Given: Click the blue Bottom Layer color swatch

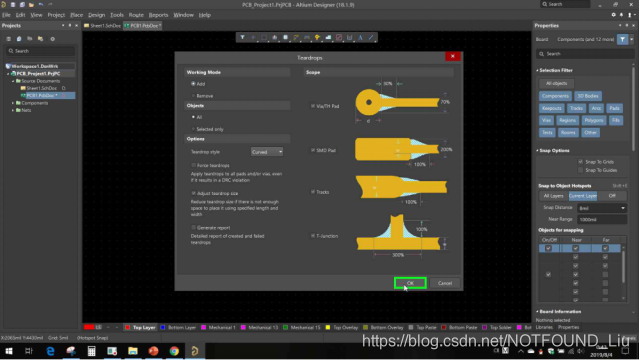Looking at the screenshot, I should 163,327.
